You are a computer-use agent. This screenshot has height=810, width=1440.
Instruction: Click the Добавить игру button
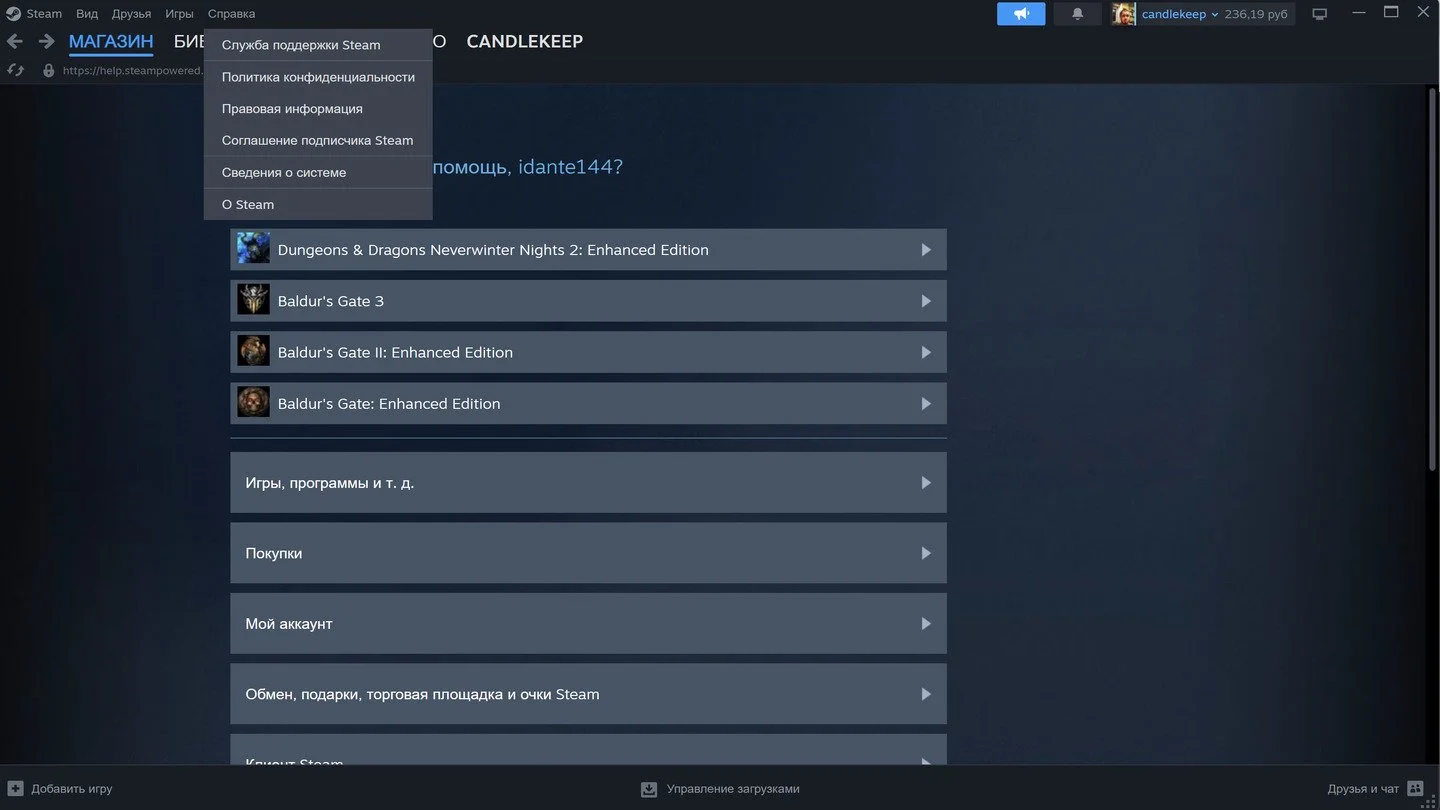60,789
